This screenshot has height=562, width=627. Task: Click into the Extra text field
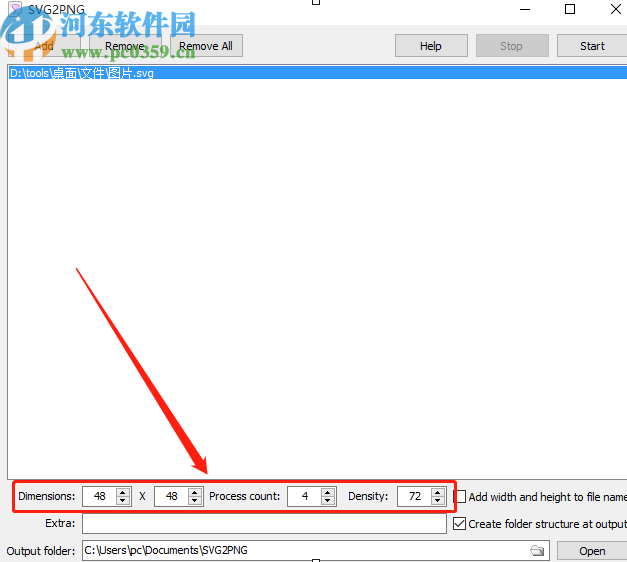pos(264,524)
